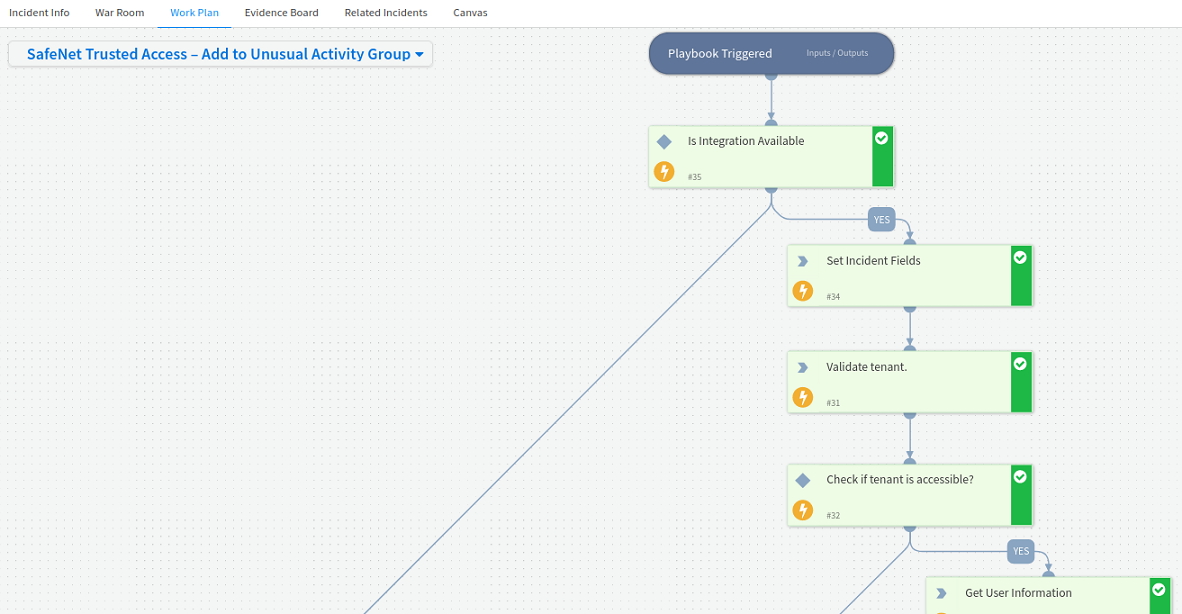Screen dimensions: 1182x614
Task: Click lightning bolt icon on Is Integration Available
Action: pyautogui.click(x=664, y=172)
